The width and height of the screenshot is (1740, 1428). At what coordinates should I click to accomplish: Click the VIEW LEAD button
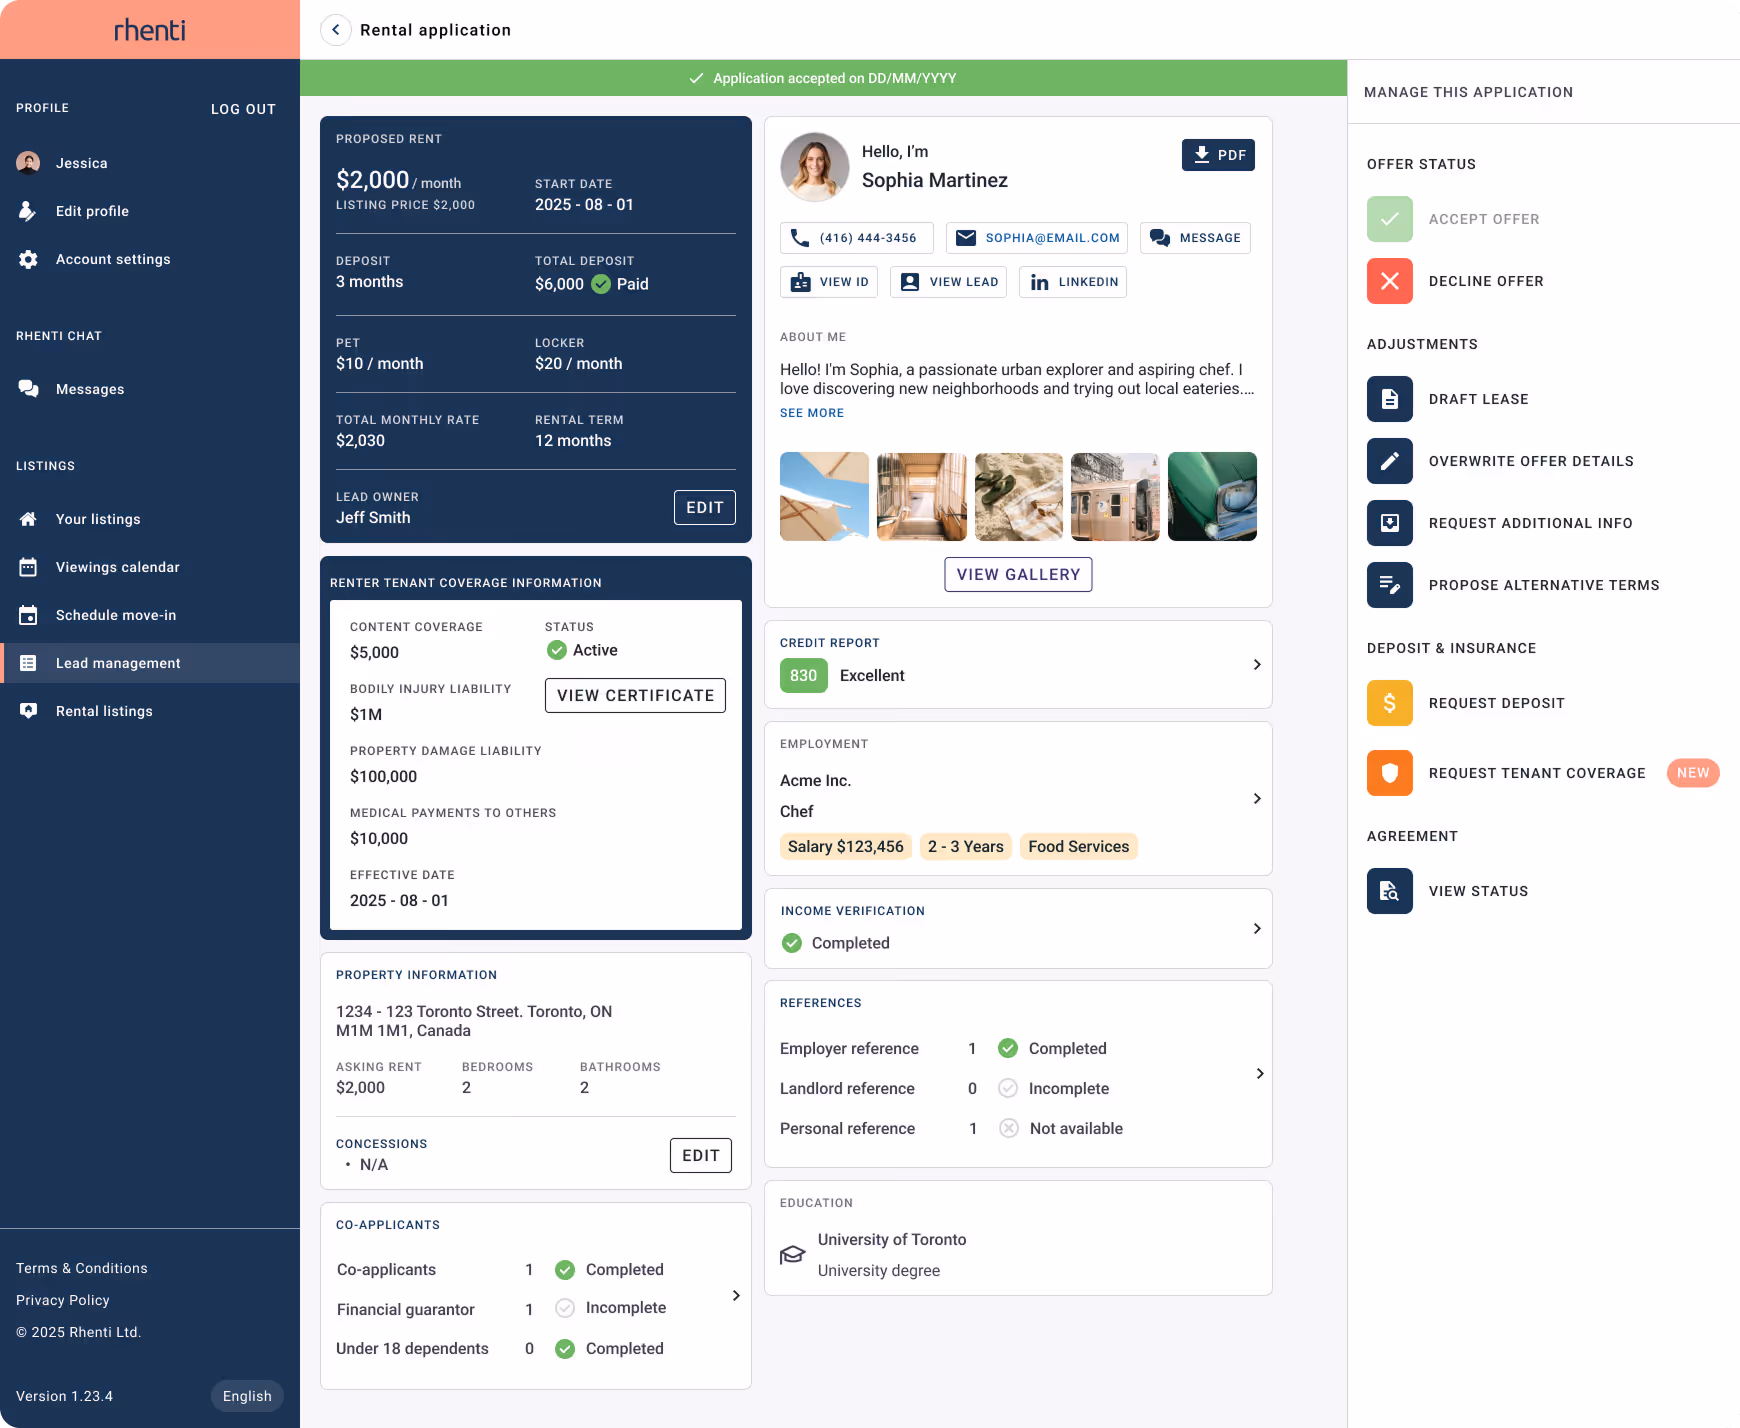[x=948, y=282]
